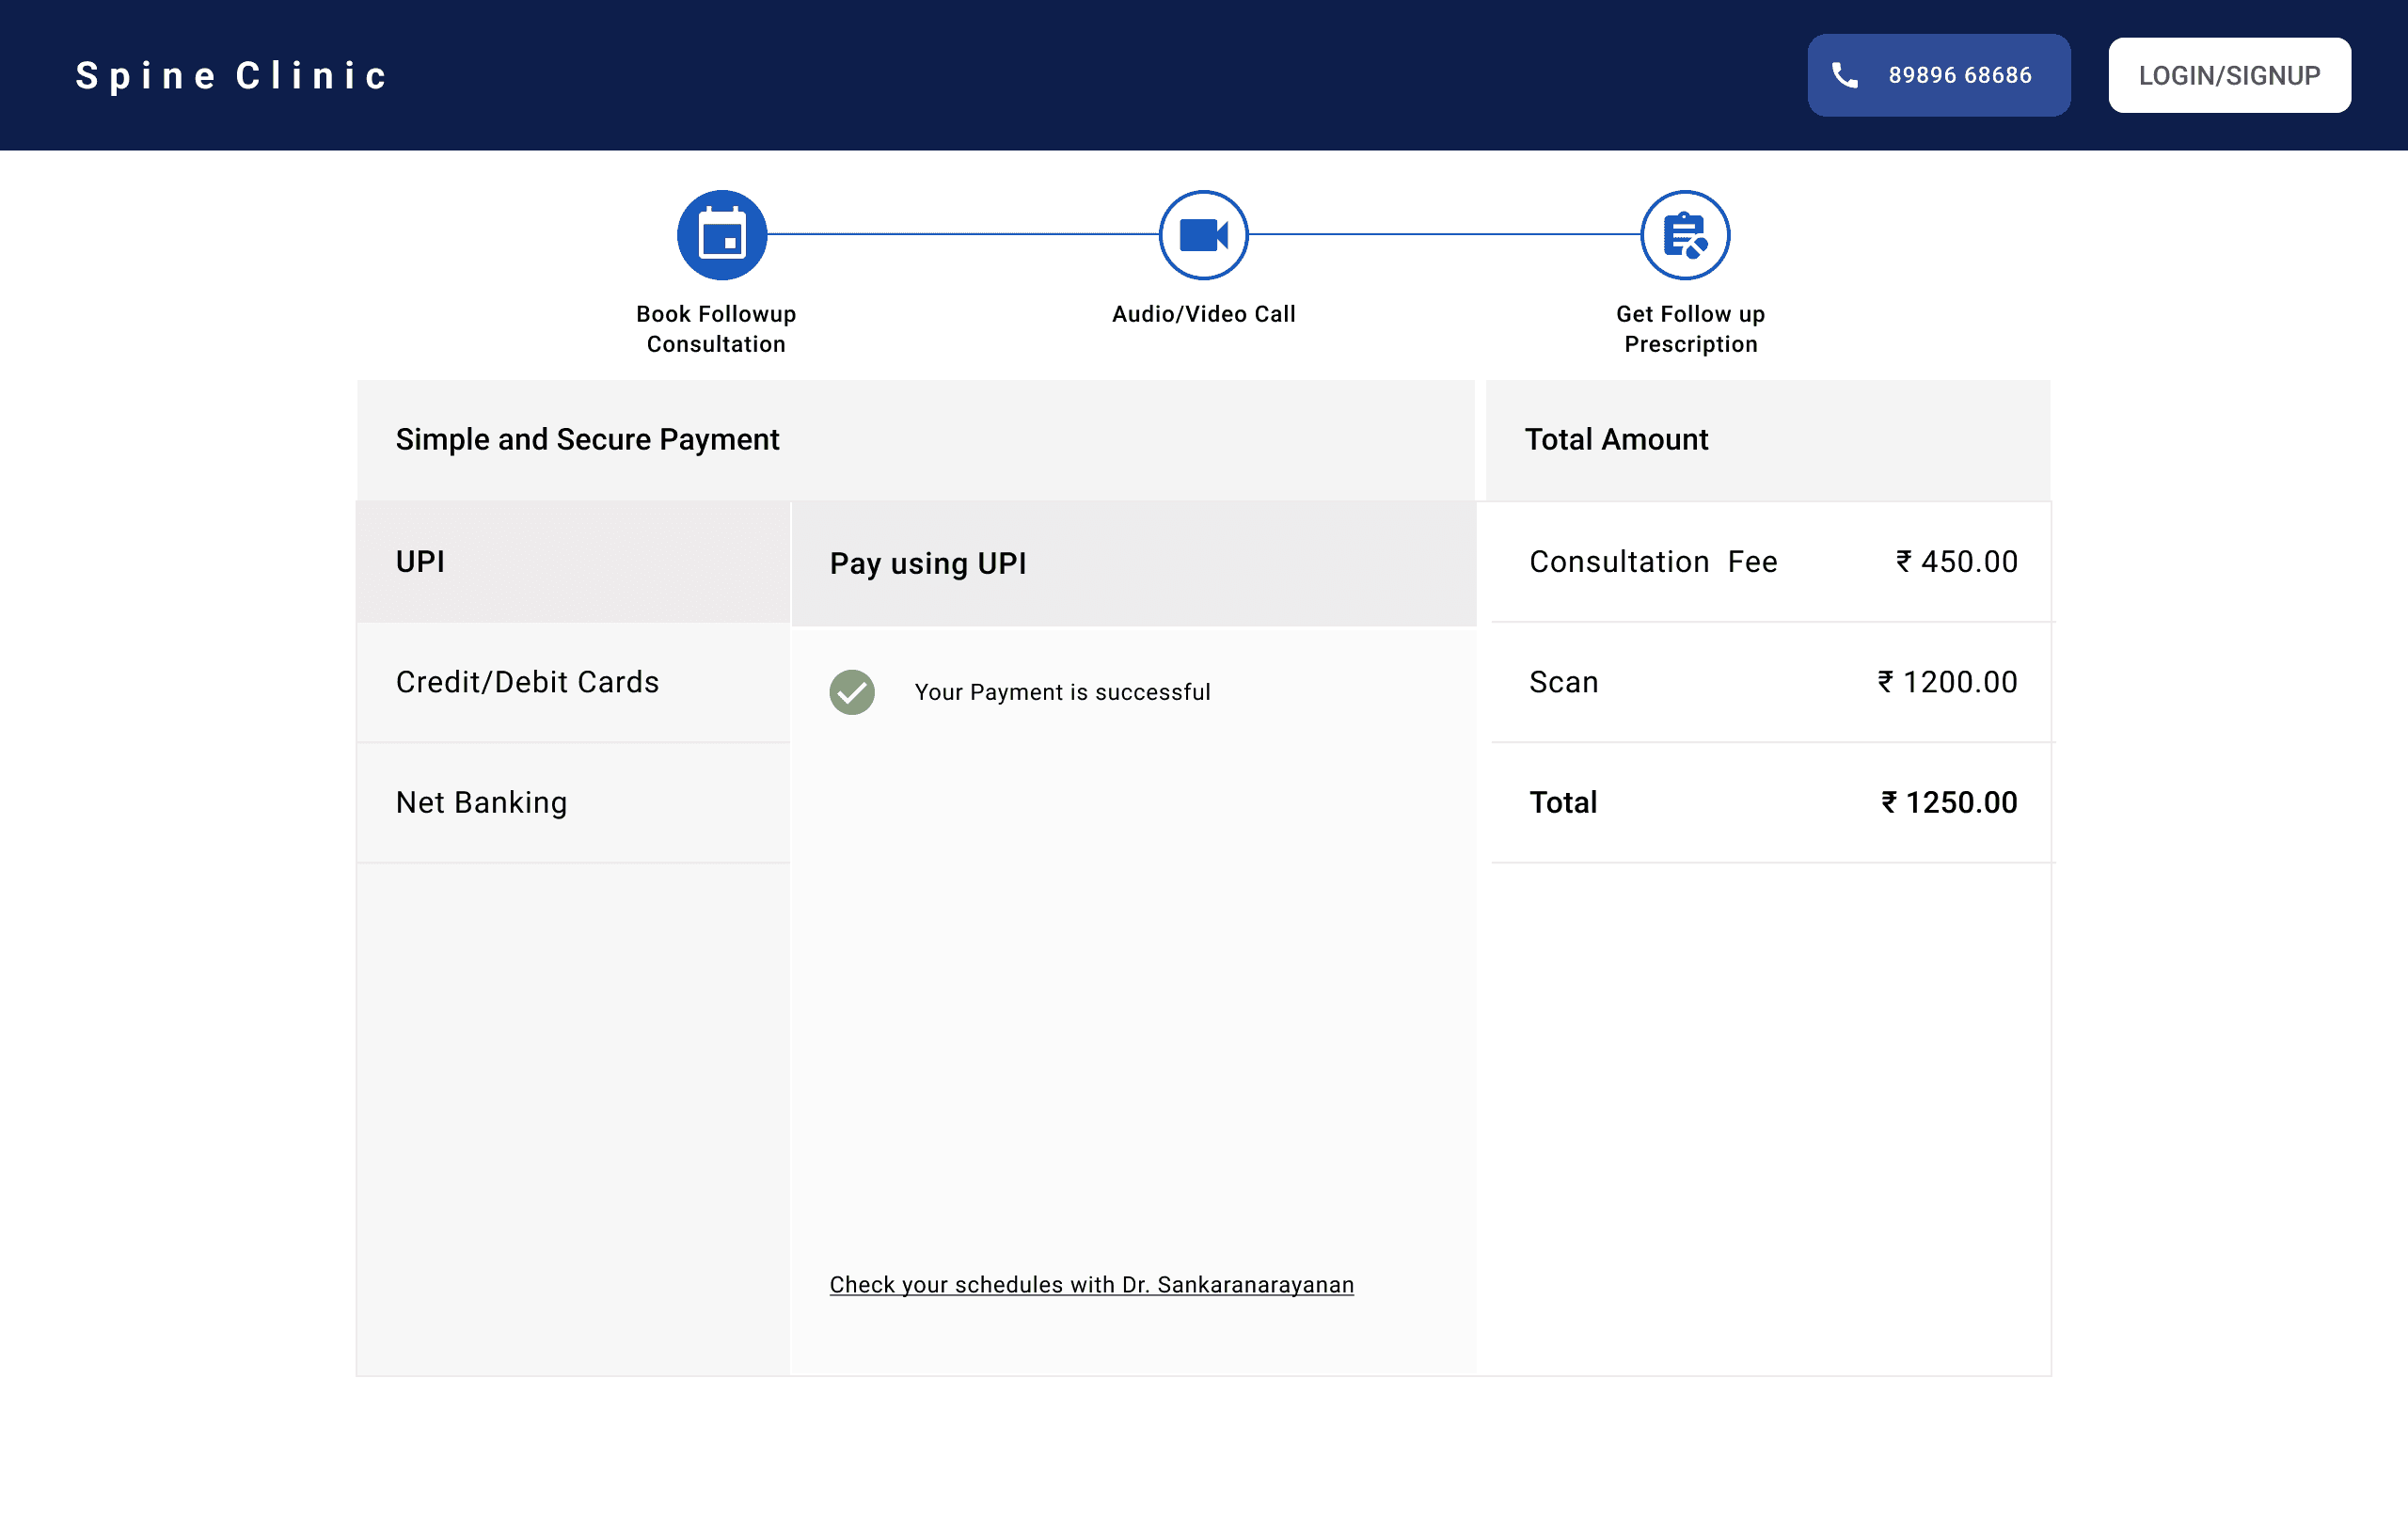
Task: Click the Scan charge row
Action: click(1771, 682)
